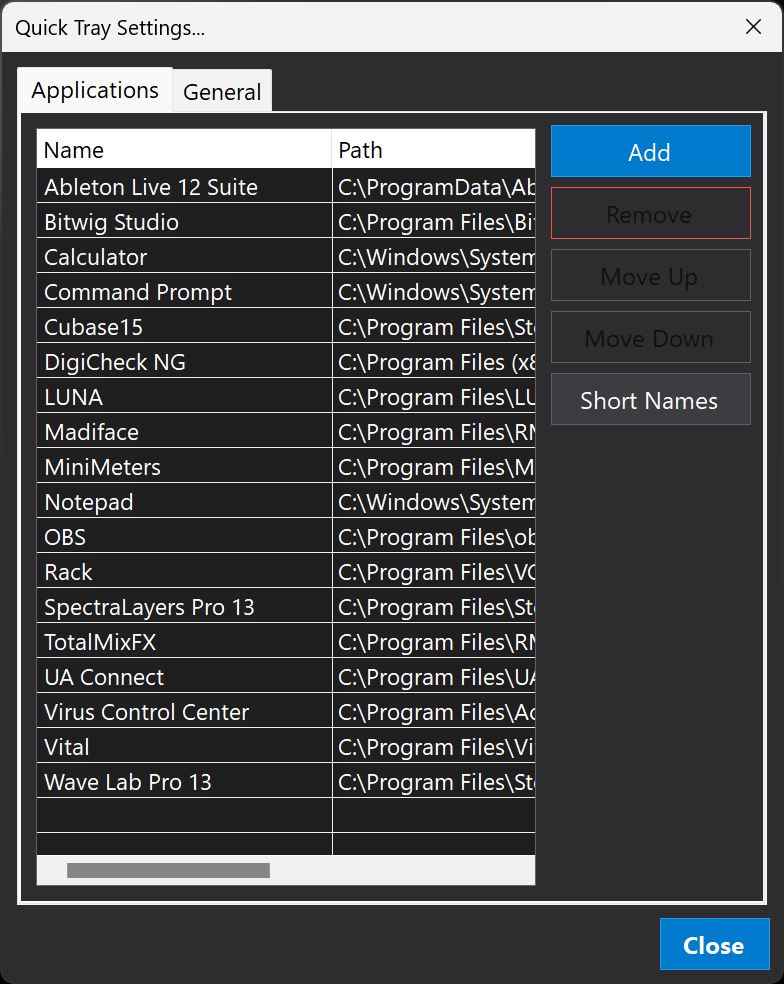
Task: Select the Applications tab
Action: coord(95,90)
